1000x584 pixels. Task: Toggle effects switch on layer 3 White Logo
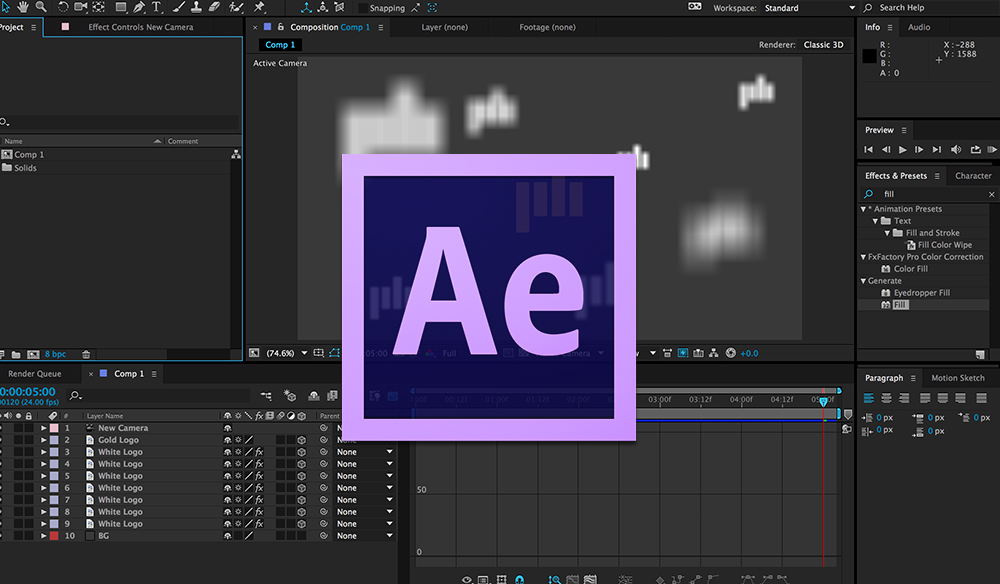pos(259,452)
